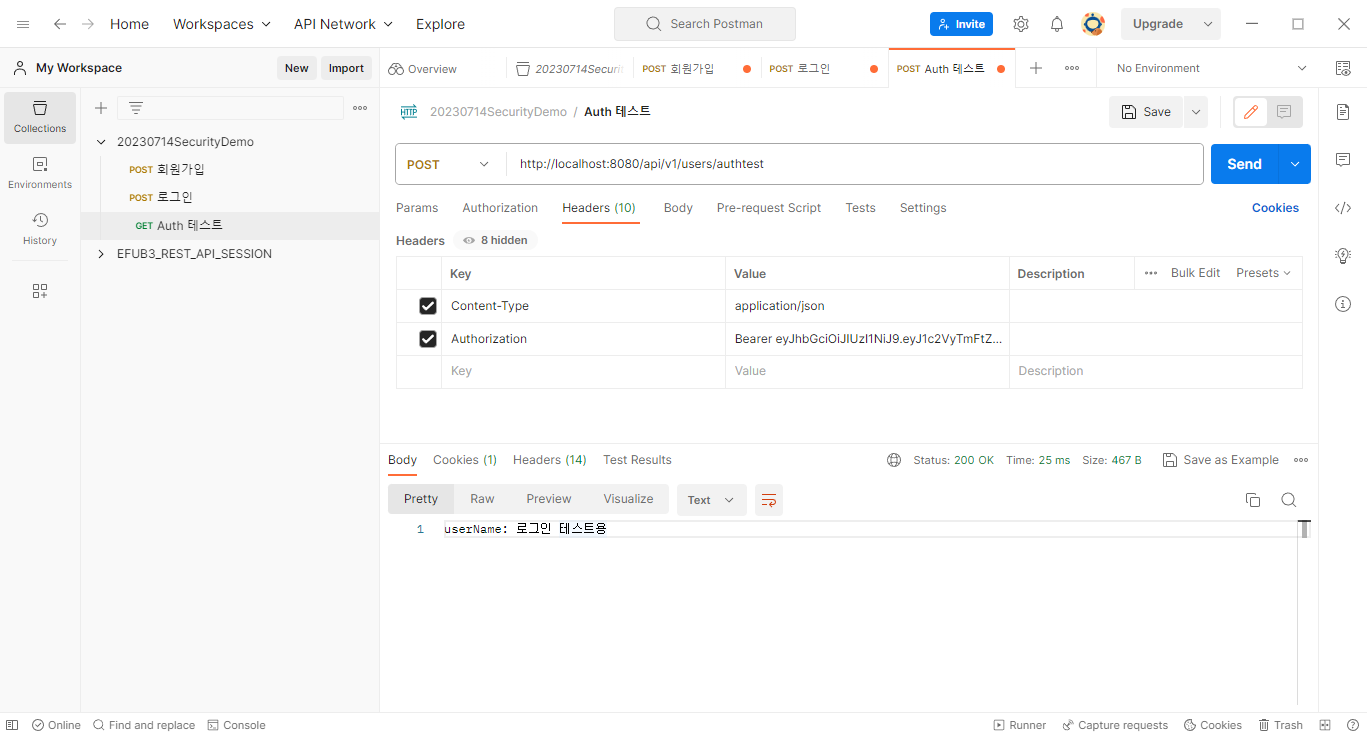1367x737 pixels.
Task: Open the hamburger main menu
Action: [x=23, y=24]
